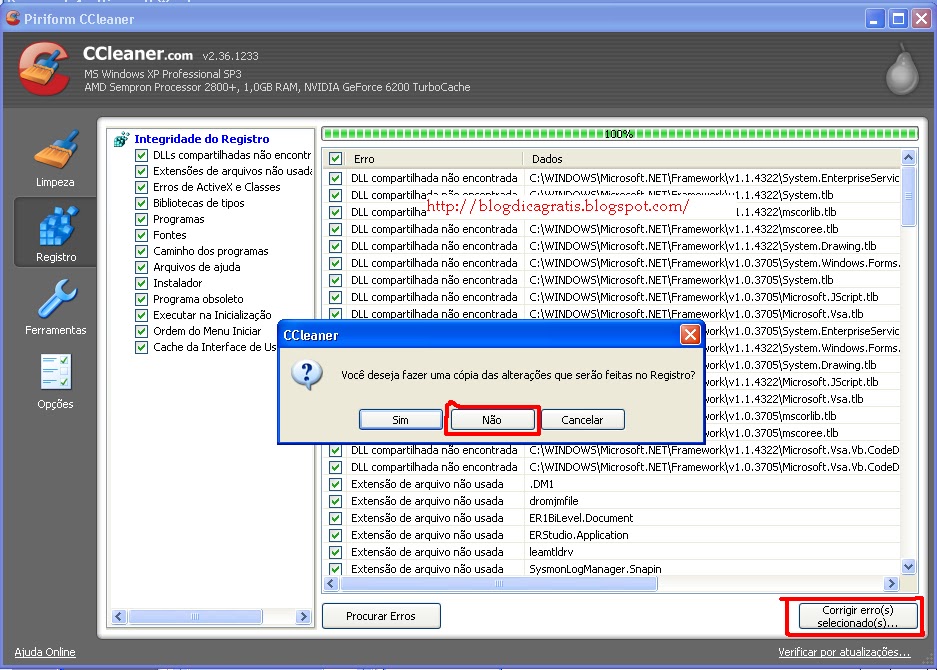
Task: Click the results vertical scrollbar thumb
Action: pos(908,196)
